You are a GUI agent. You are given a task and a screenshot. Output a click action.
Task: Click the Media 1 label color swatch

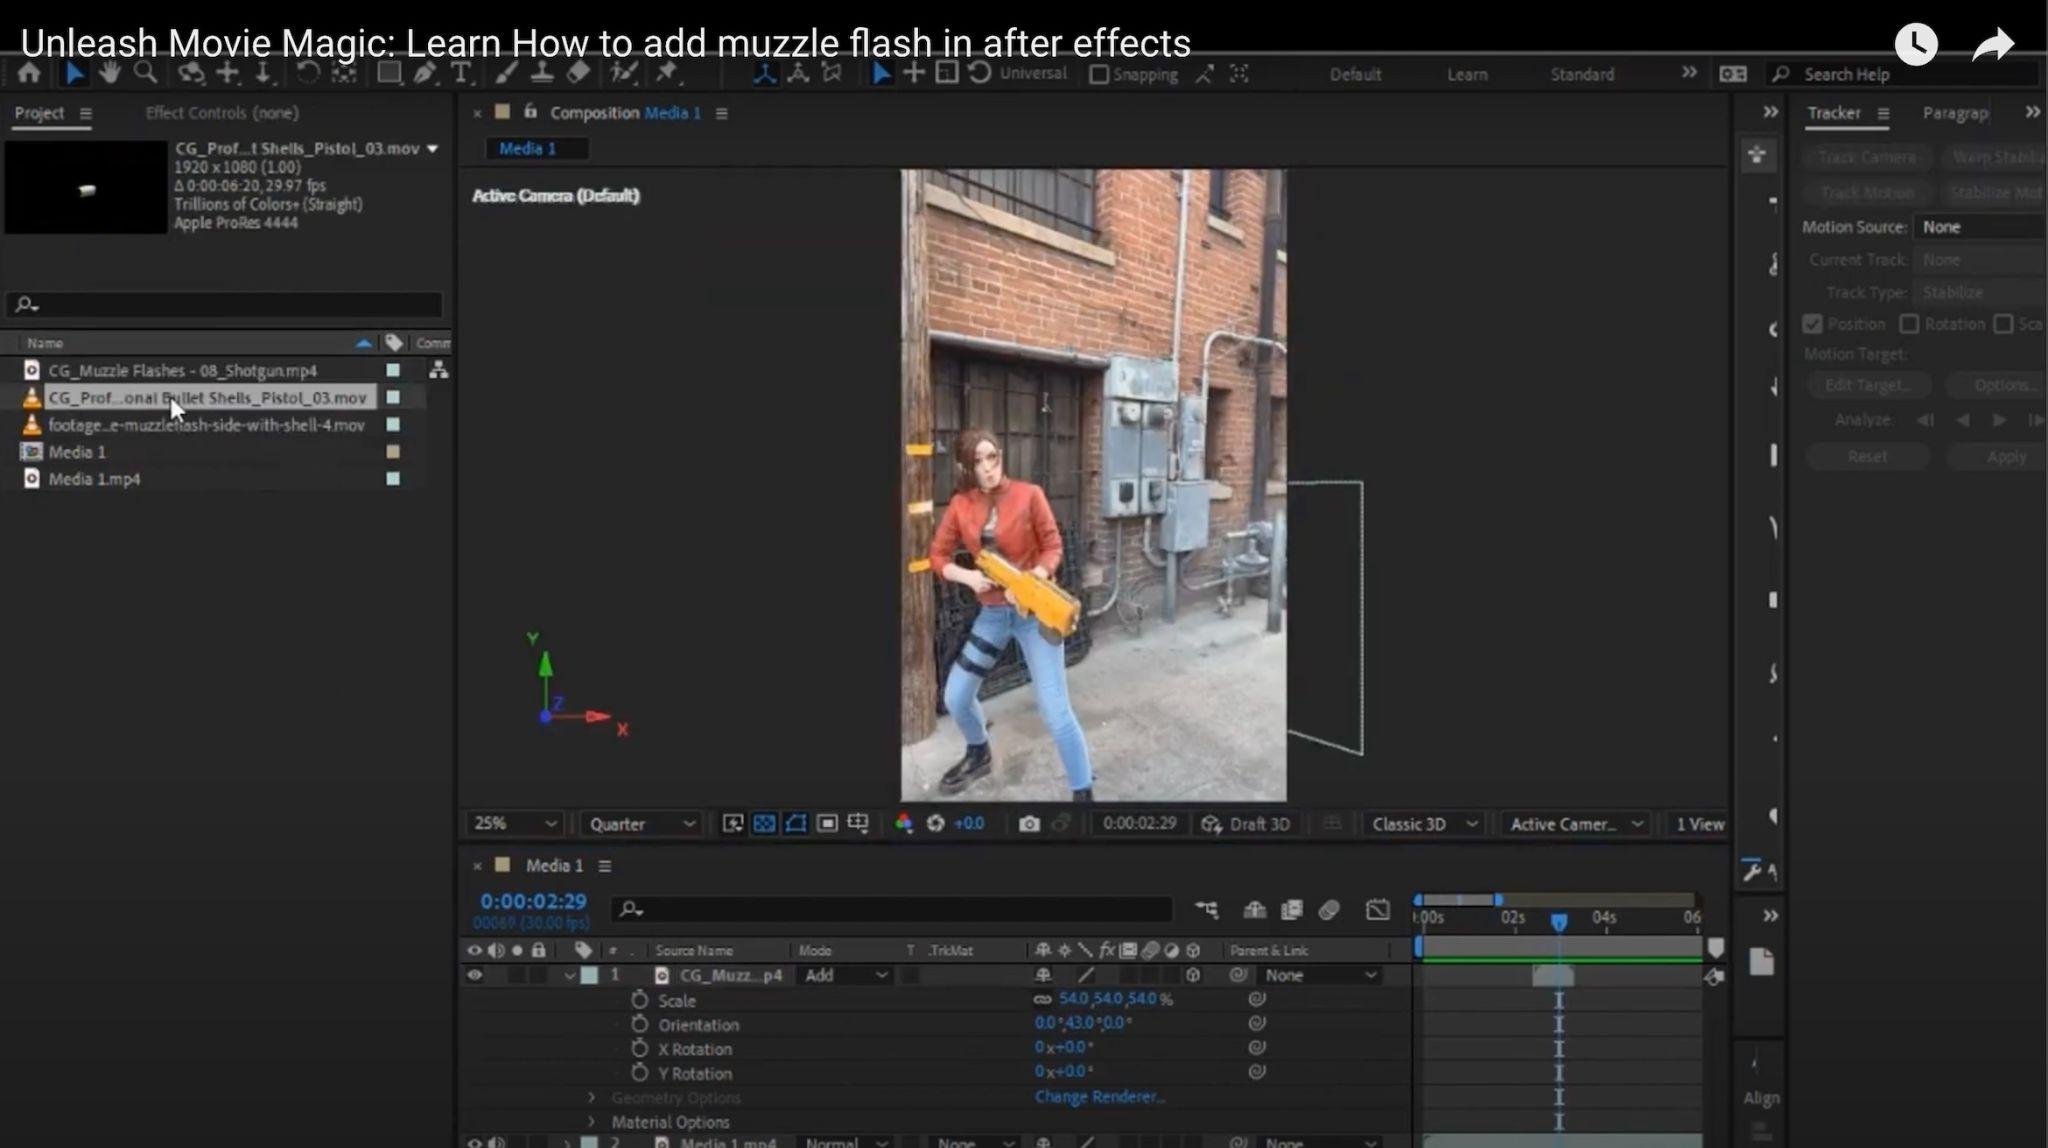coord(393,452)
